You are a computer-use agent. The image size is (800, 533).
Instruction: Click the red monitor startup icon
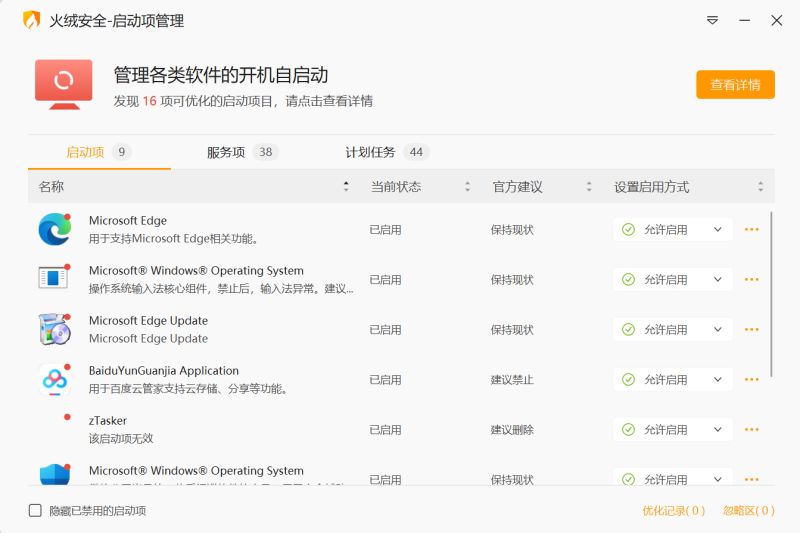tap(64, 84)
